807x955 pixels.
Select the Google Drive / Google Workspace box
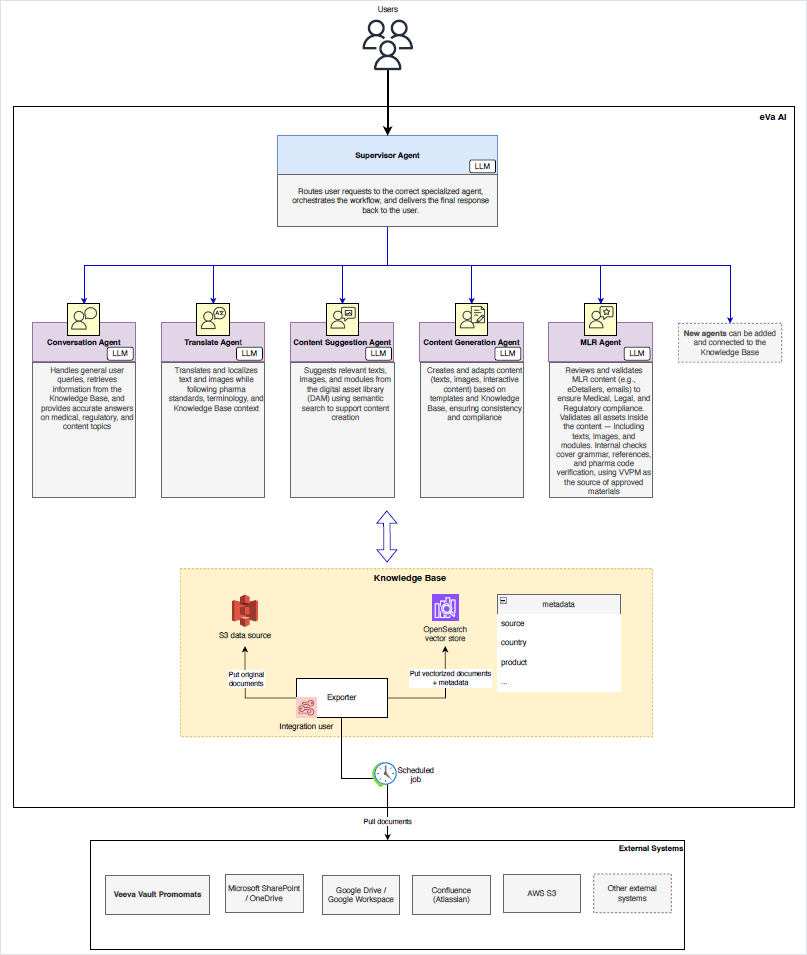tap(361, 894)
